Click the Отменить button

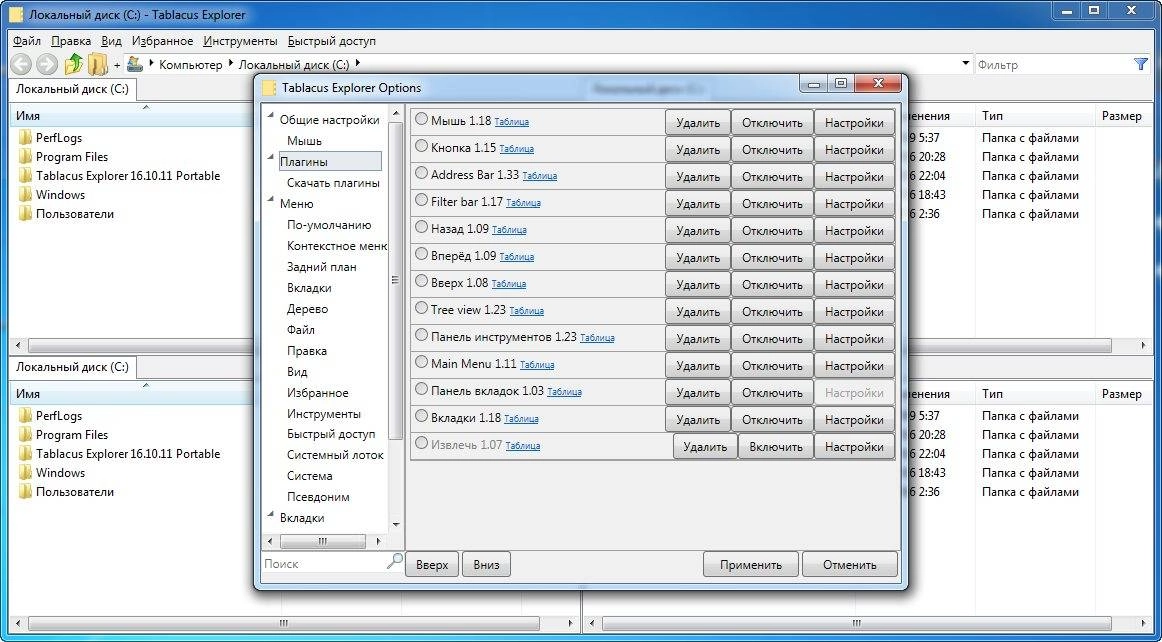(x=849, y=565)
